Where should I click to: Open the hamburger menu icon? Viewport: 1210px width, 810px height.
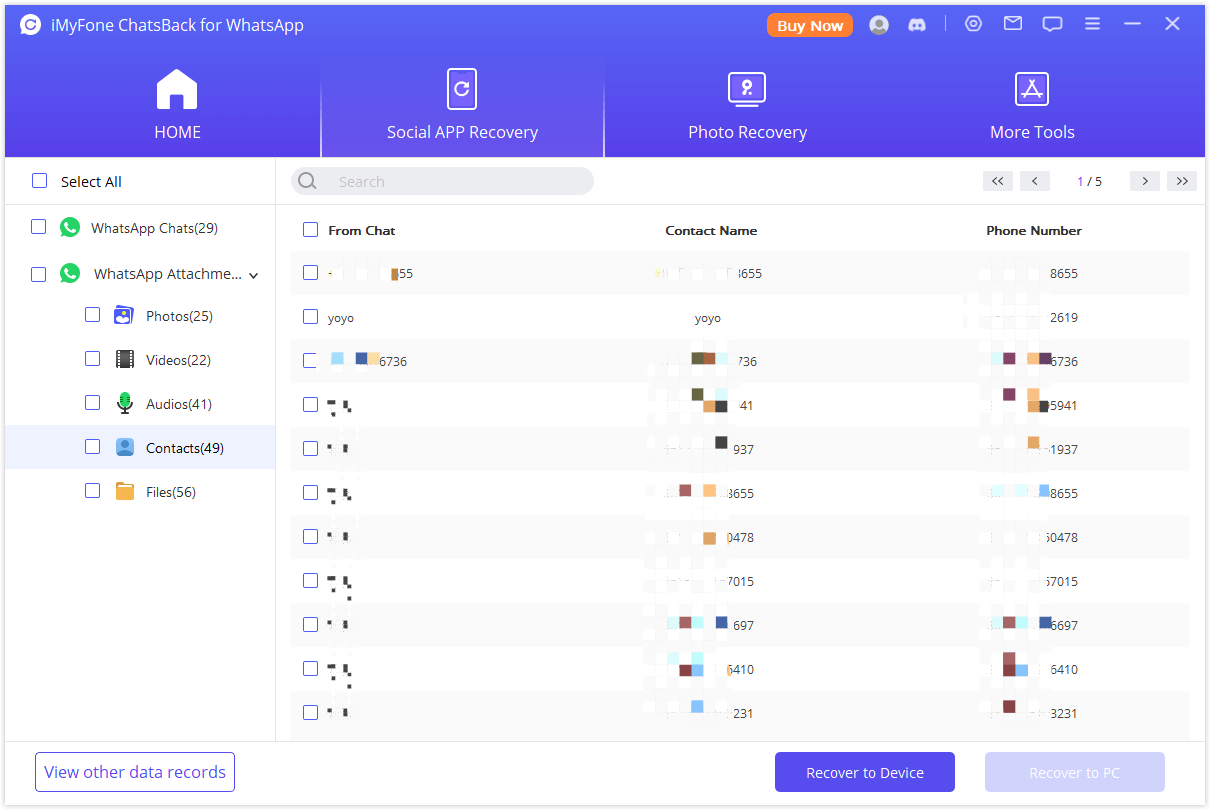[1092, 24]
